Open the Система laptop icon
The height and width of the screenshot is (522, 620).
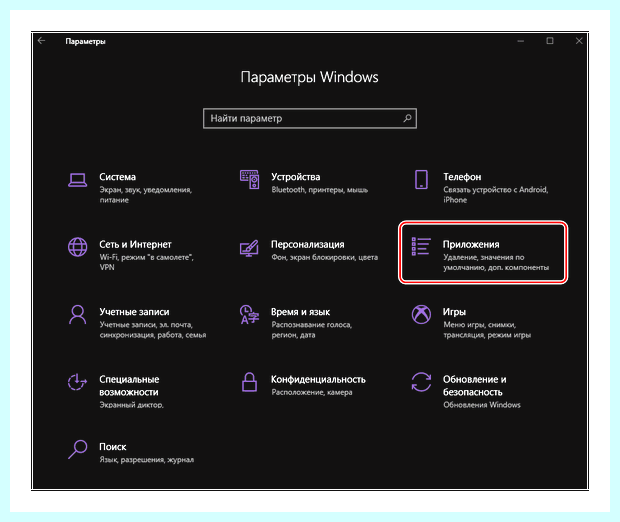pyautogui.click(x=78, y=180)
